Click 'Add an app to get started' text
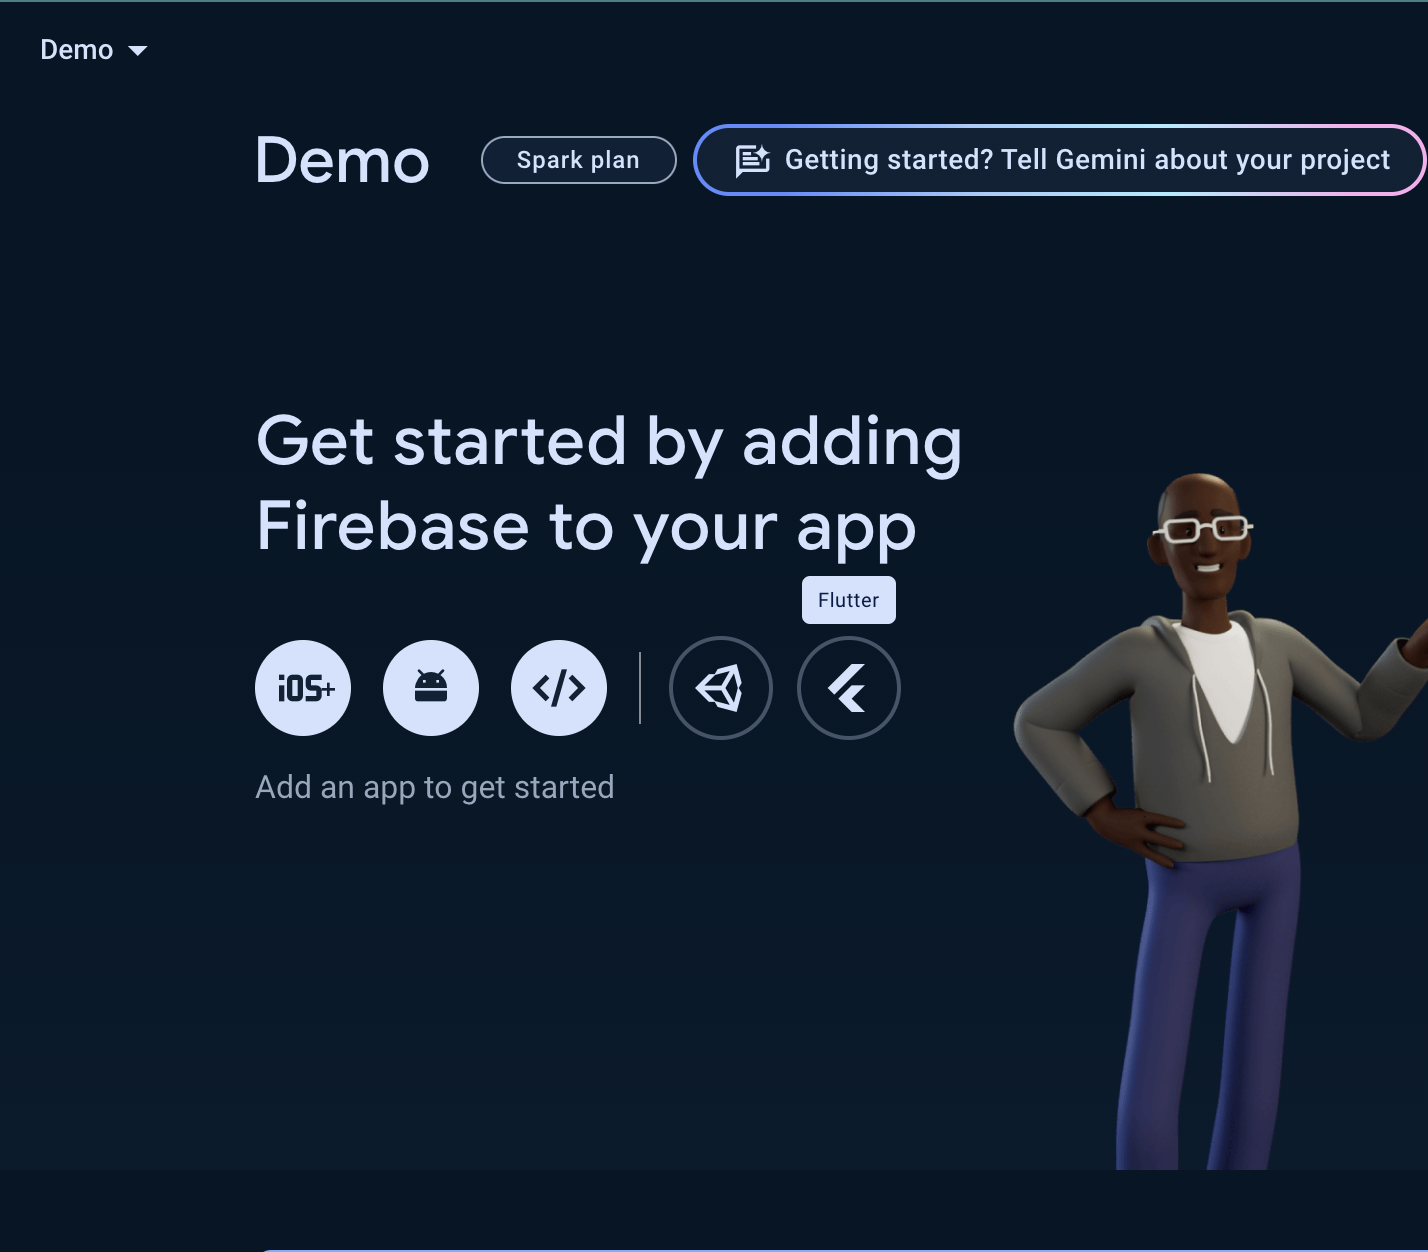This screenshot has width=1428, height=1252. coord(435,787)
